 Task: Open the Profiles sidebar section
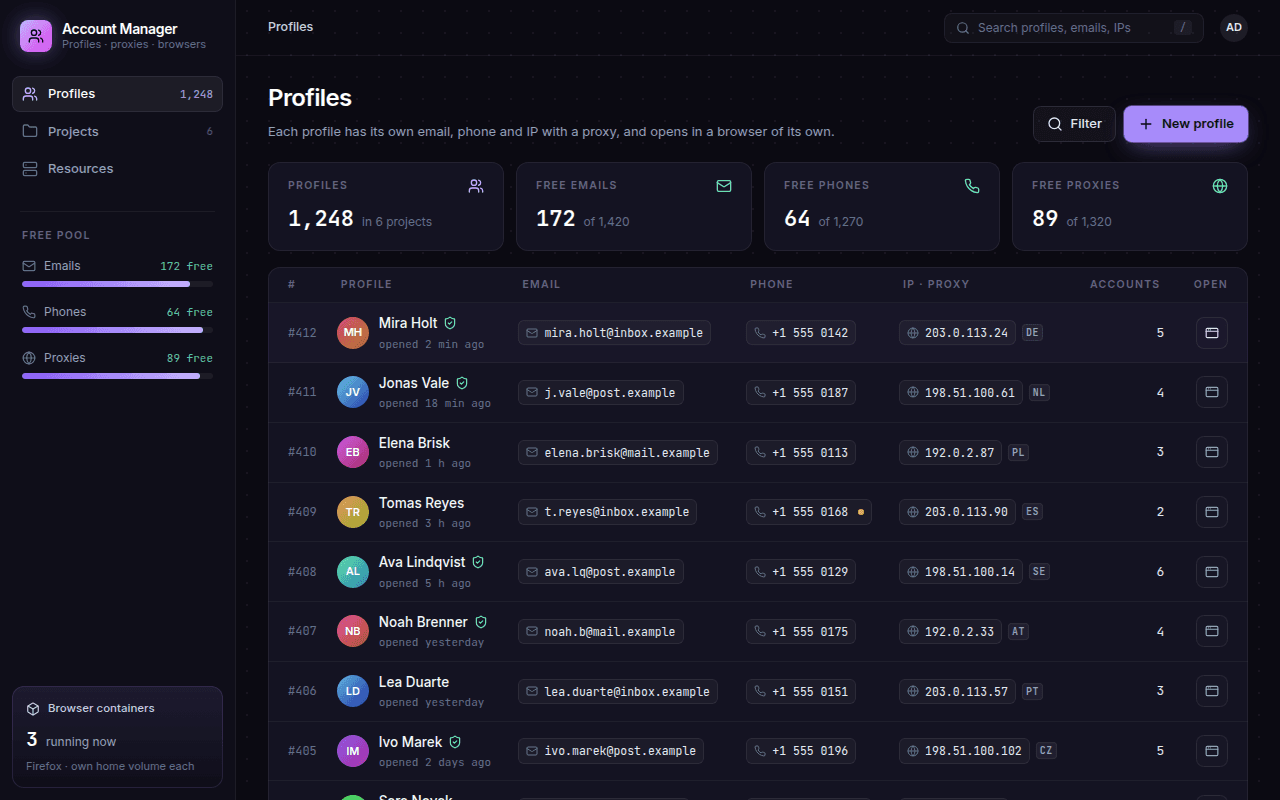coord(117,94)
